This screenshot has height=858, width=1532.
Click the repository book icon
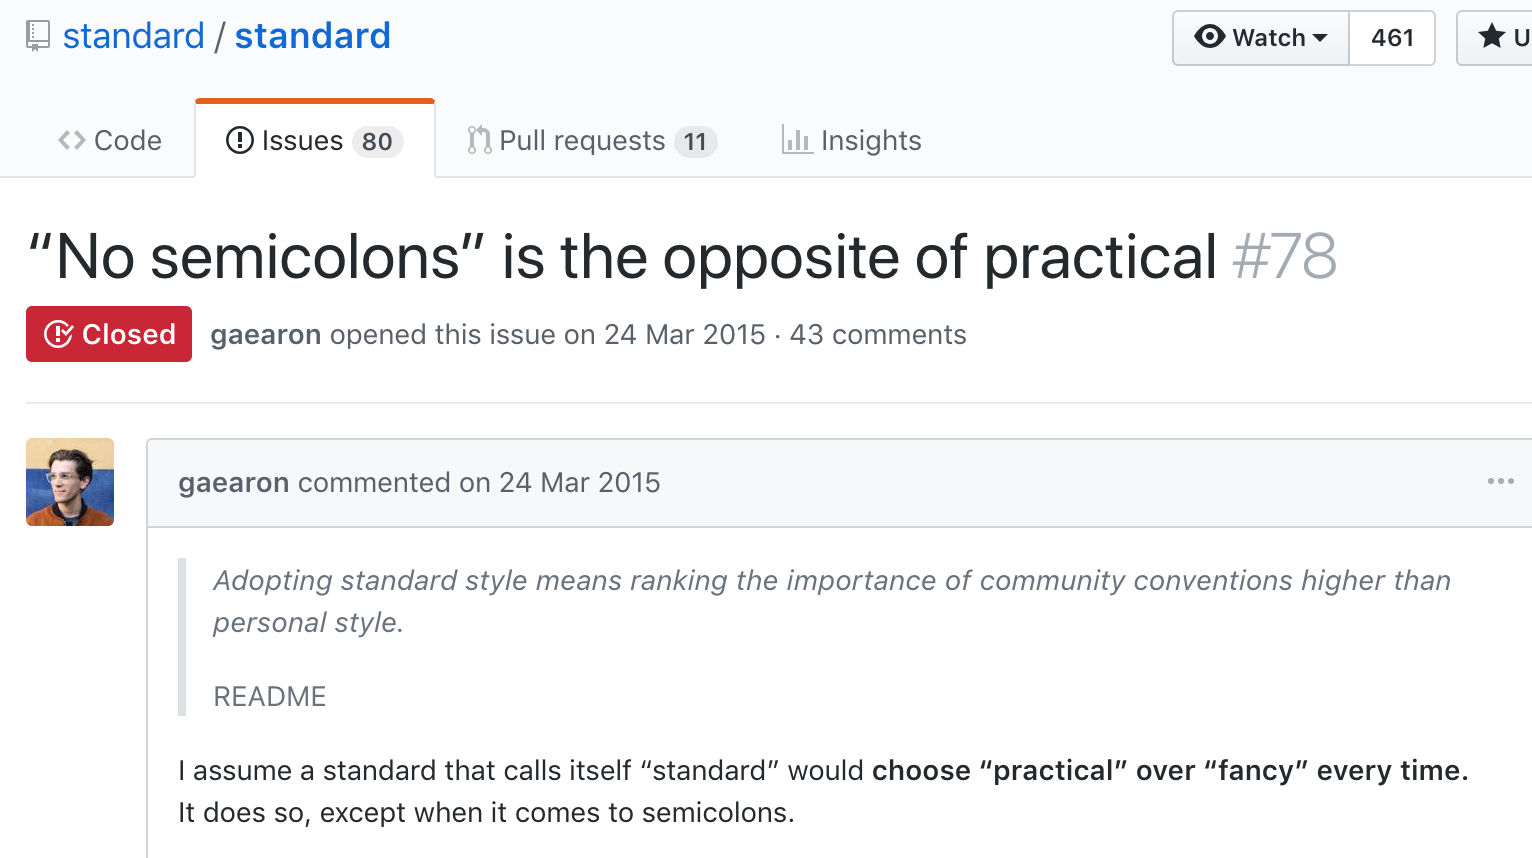tap(38, 37)
